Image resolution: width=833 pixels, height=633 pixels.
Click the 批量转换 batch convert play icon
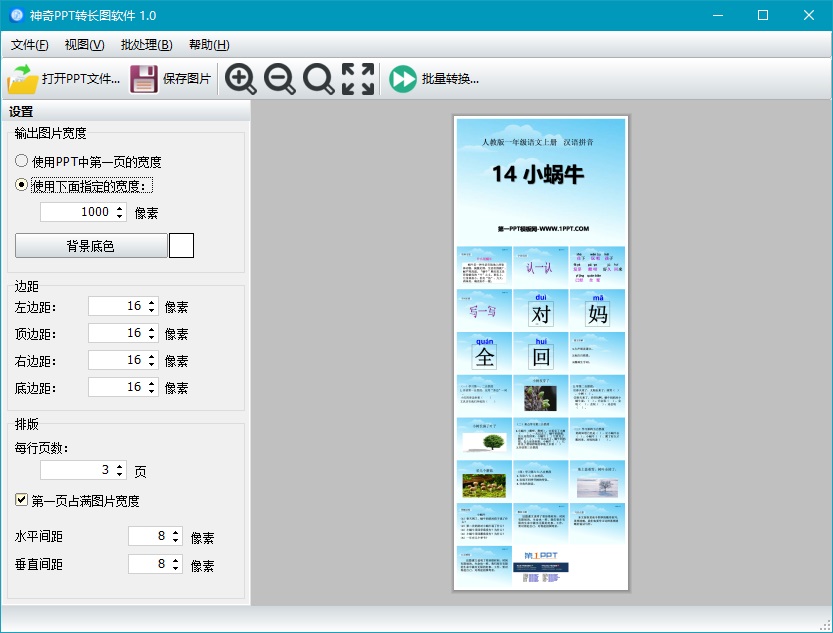tap(400, 80)
